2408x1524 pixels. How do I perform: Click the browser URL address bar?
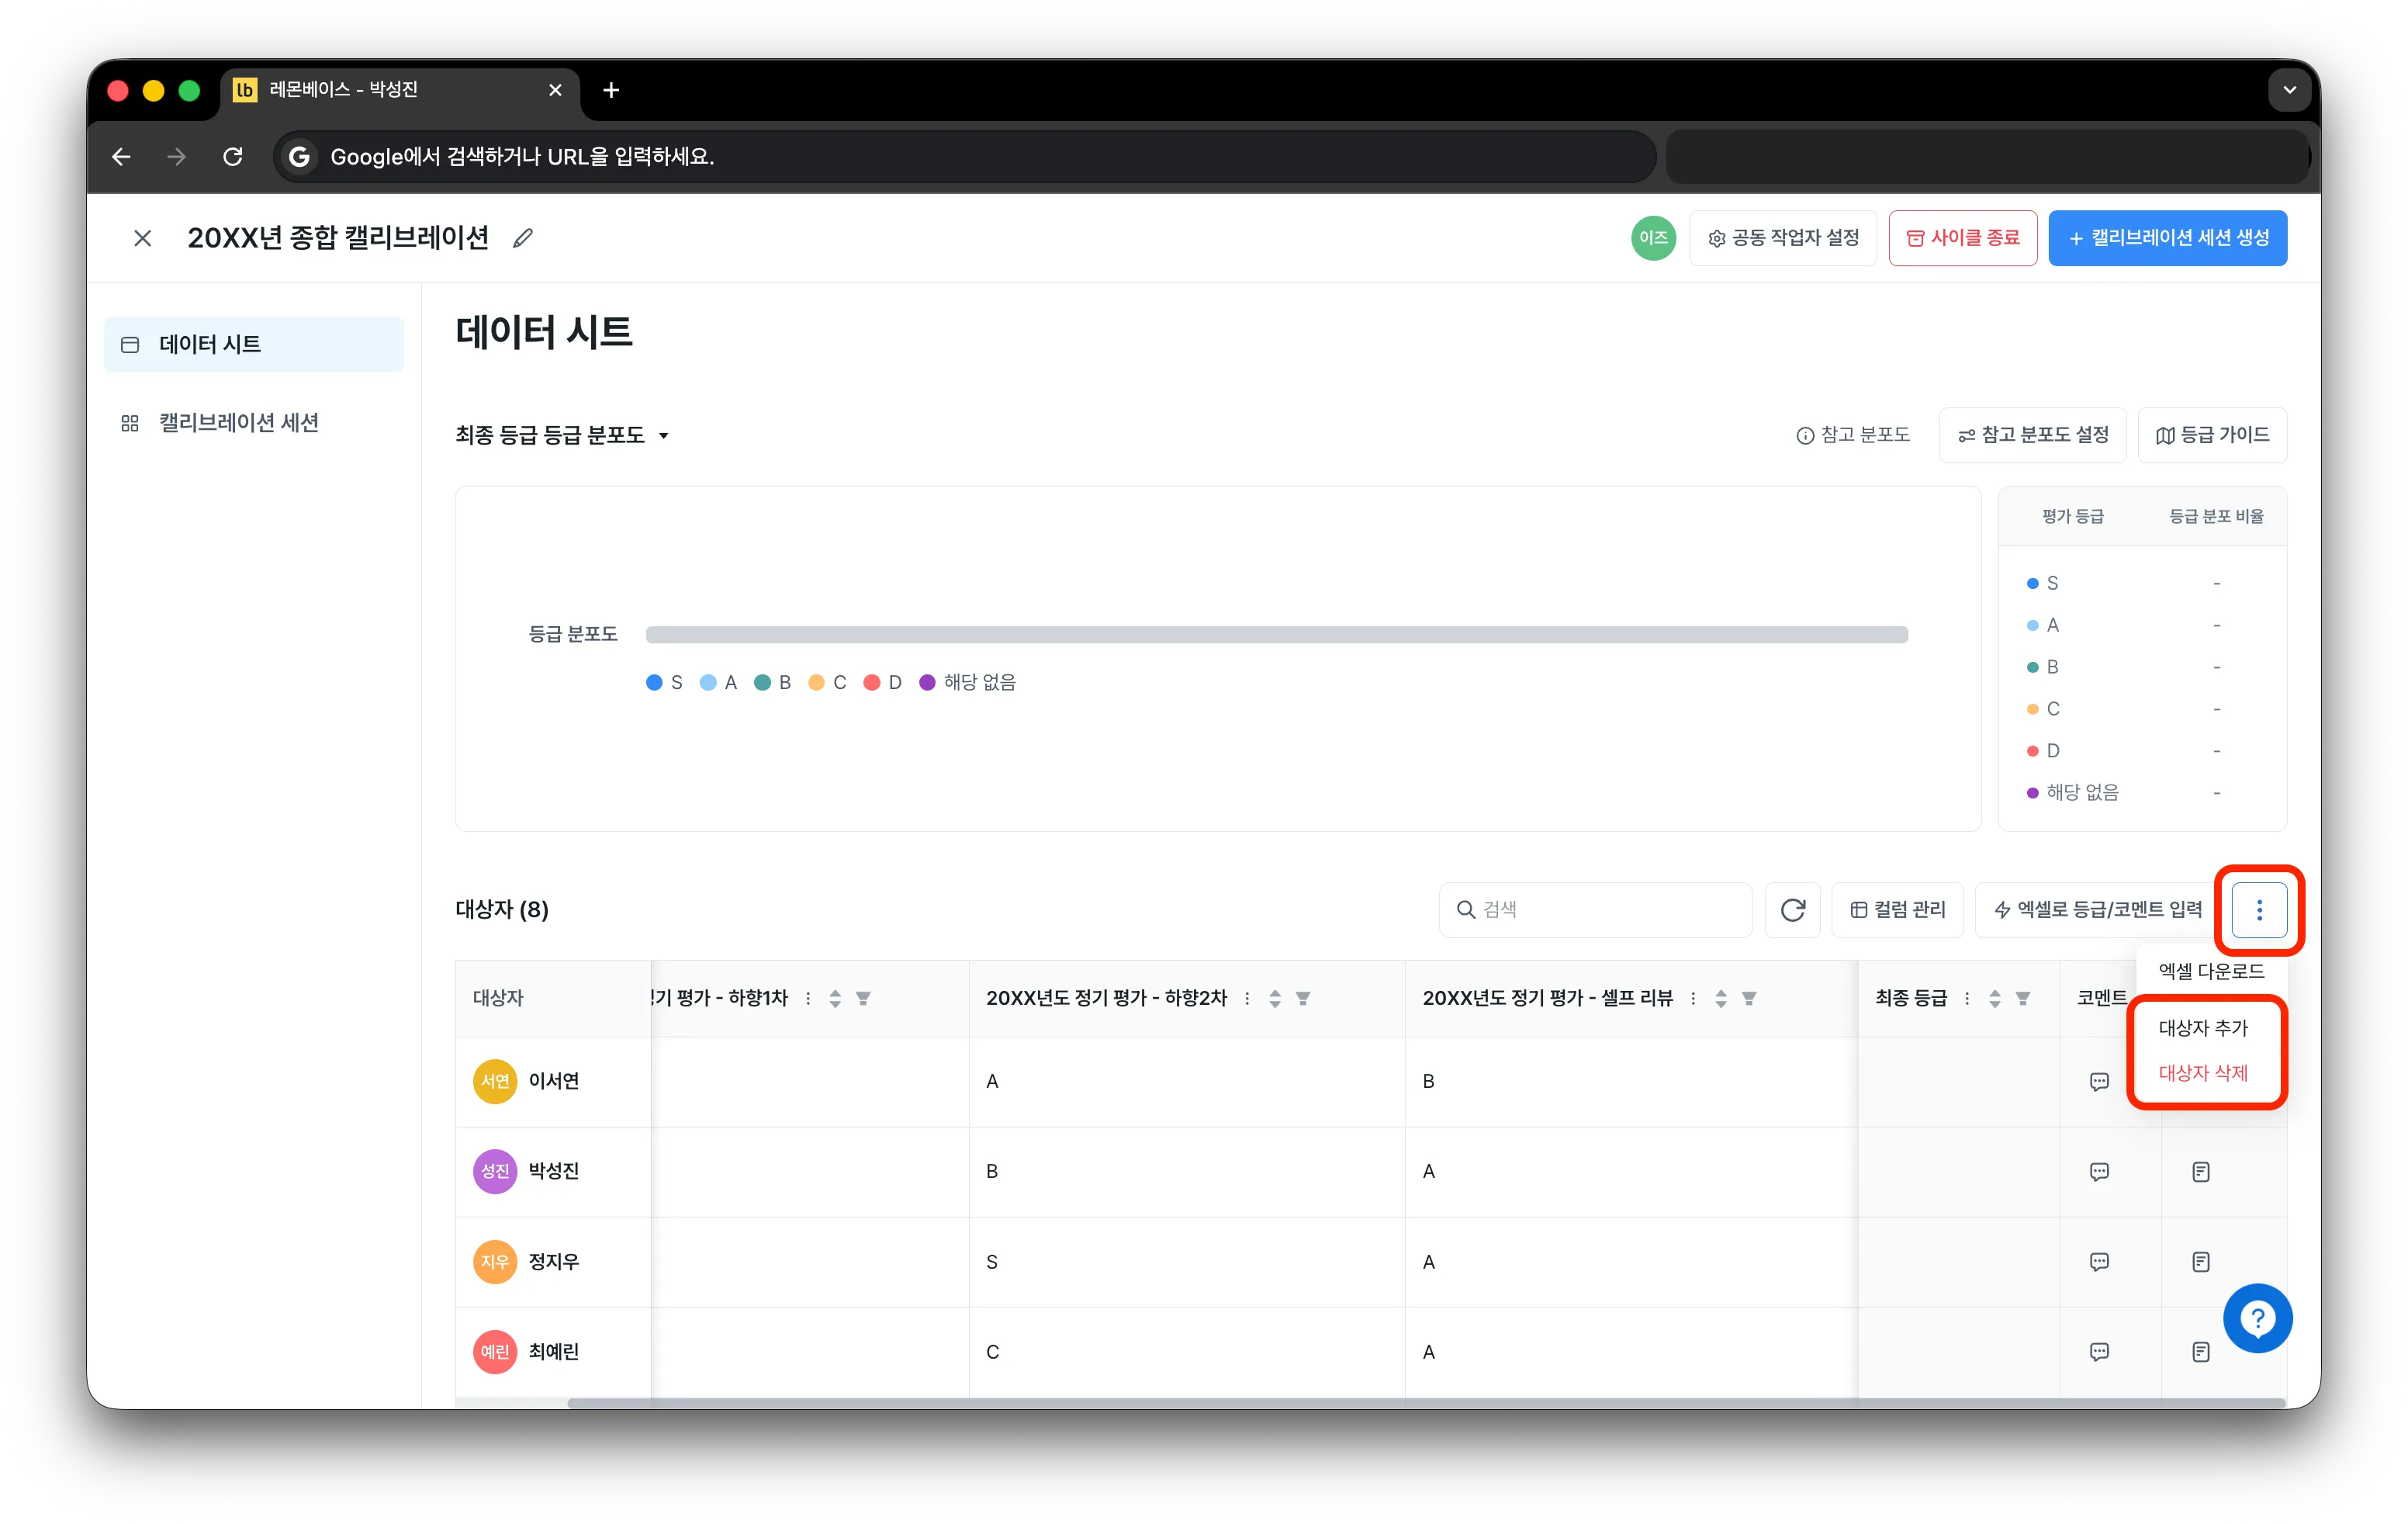click(x=965, y=156)
